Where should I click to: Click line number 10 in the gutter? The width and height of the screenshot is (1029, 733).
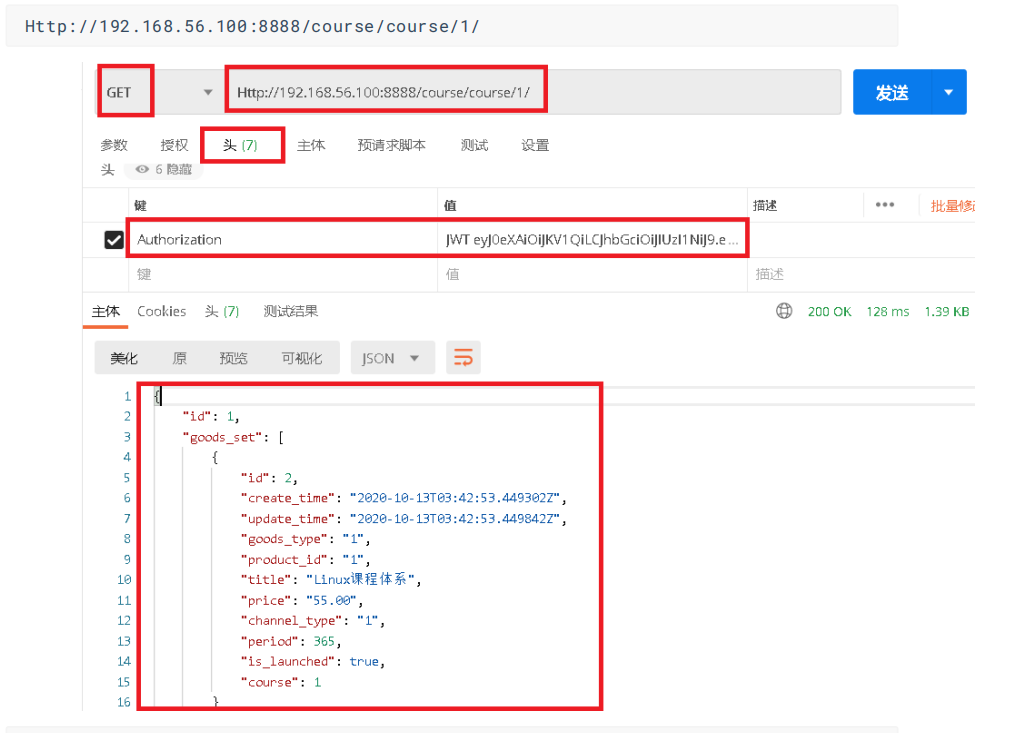pyautogui.click(x=124, y=579)
